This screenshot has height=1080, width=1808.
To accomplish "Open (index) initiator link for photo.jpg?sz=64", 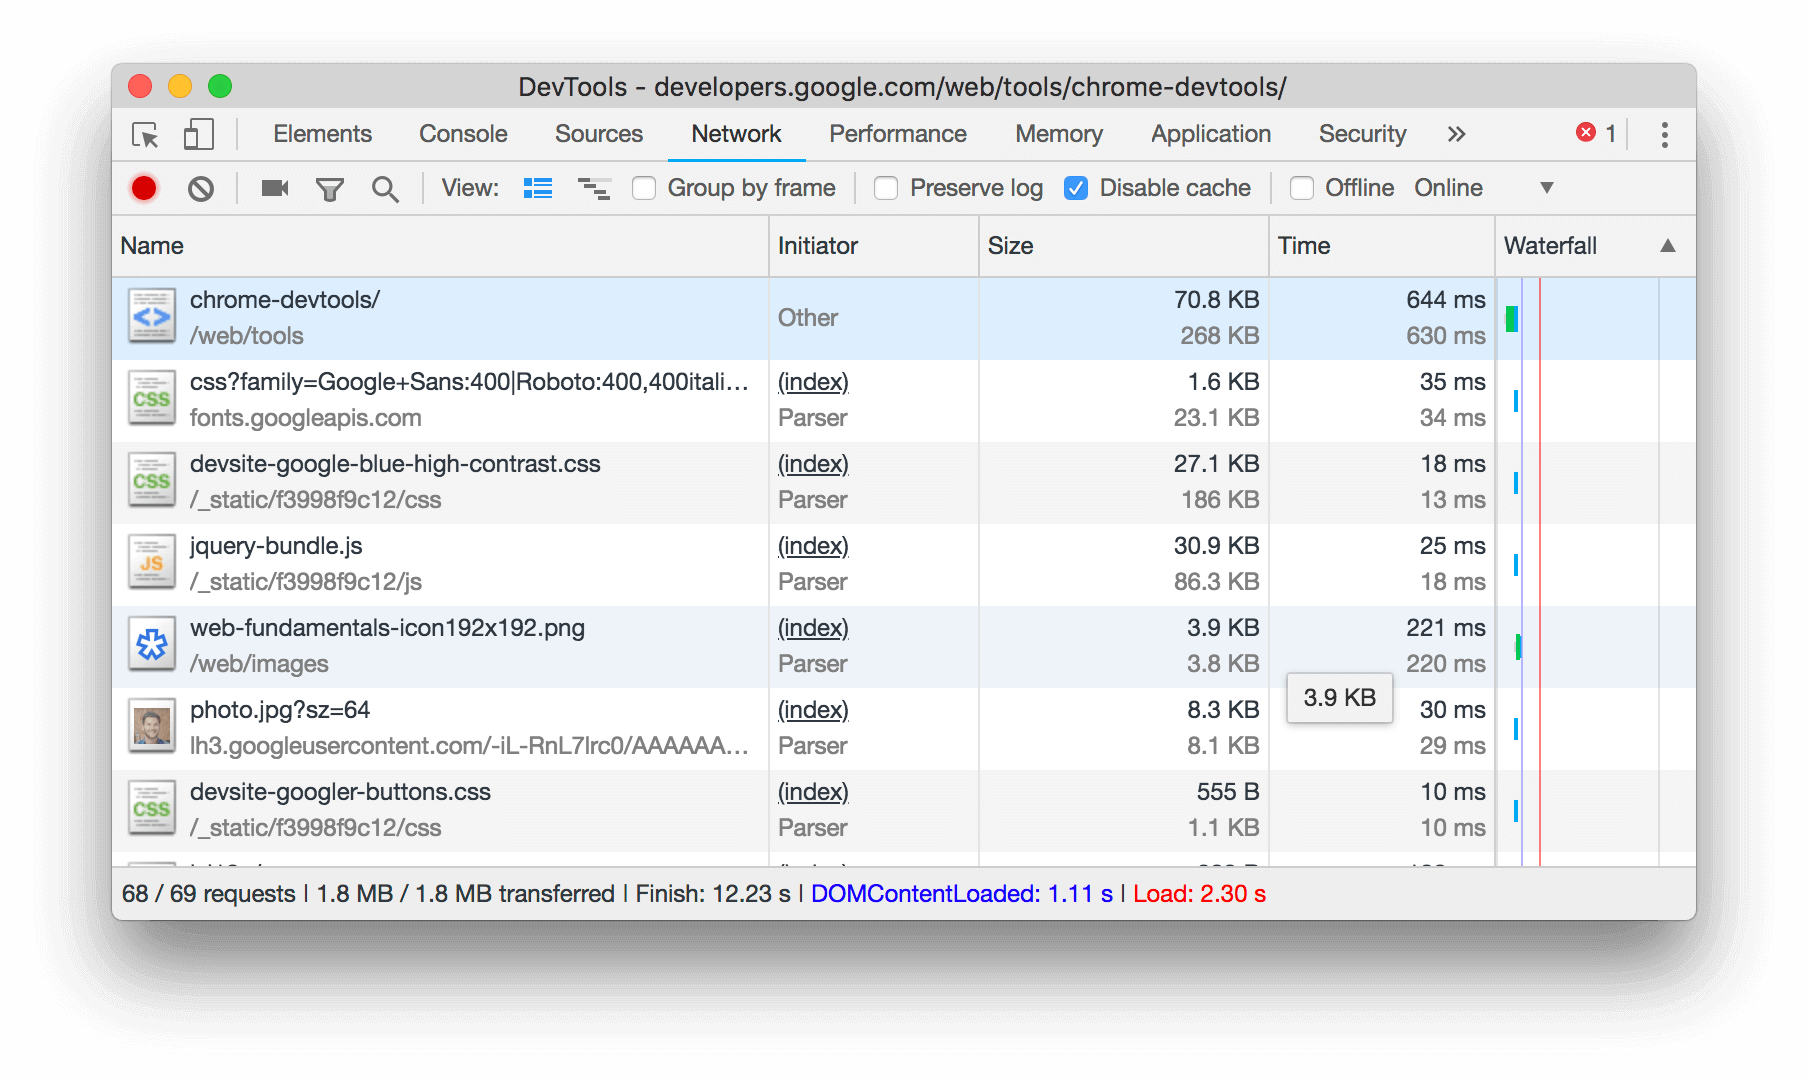I will click(x=813, y=710).
